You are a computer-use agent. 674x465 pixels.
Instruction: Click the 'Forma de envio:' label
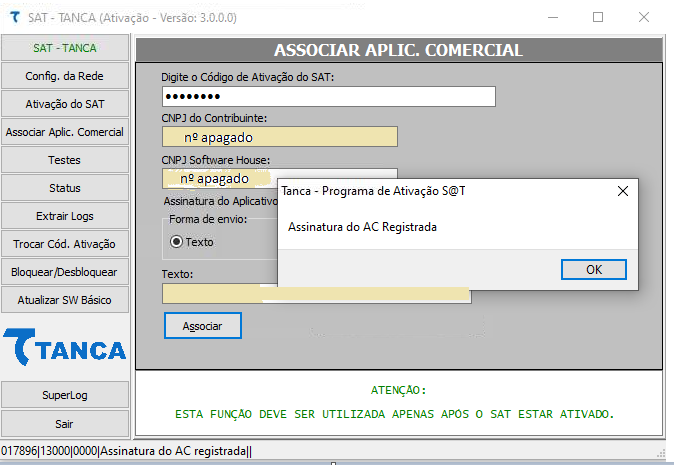click(208, 219)
